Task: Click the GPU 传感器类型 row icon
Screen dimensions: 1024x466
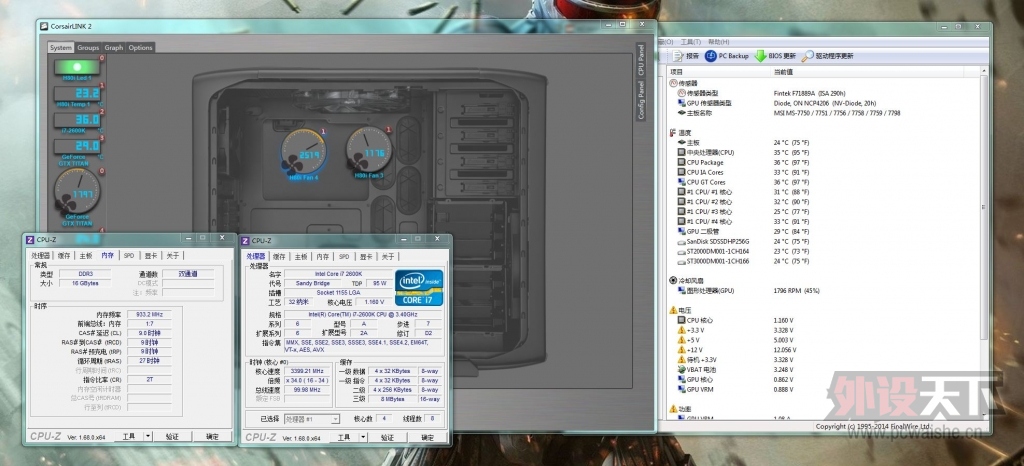Action: (x=682, y=103)
